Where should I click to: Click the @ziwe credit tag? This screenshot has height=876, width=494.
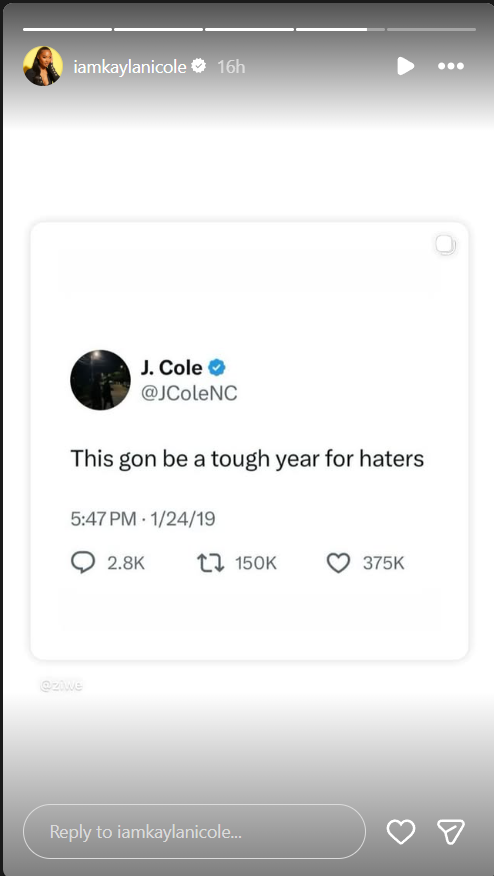(61, 685)
